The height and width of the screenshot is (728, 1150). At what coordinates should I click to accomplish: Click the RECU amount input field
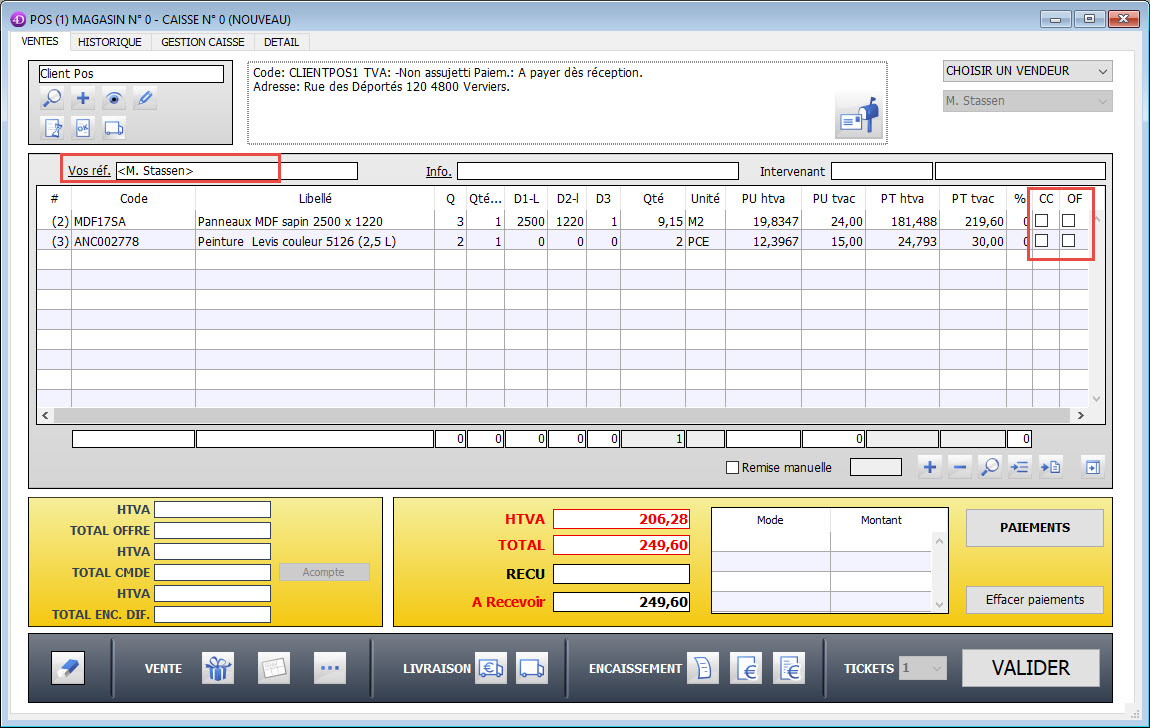click(621, 574)
